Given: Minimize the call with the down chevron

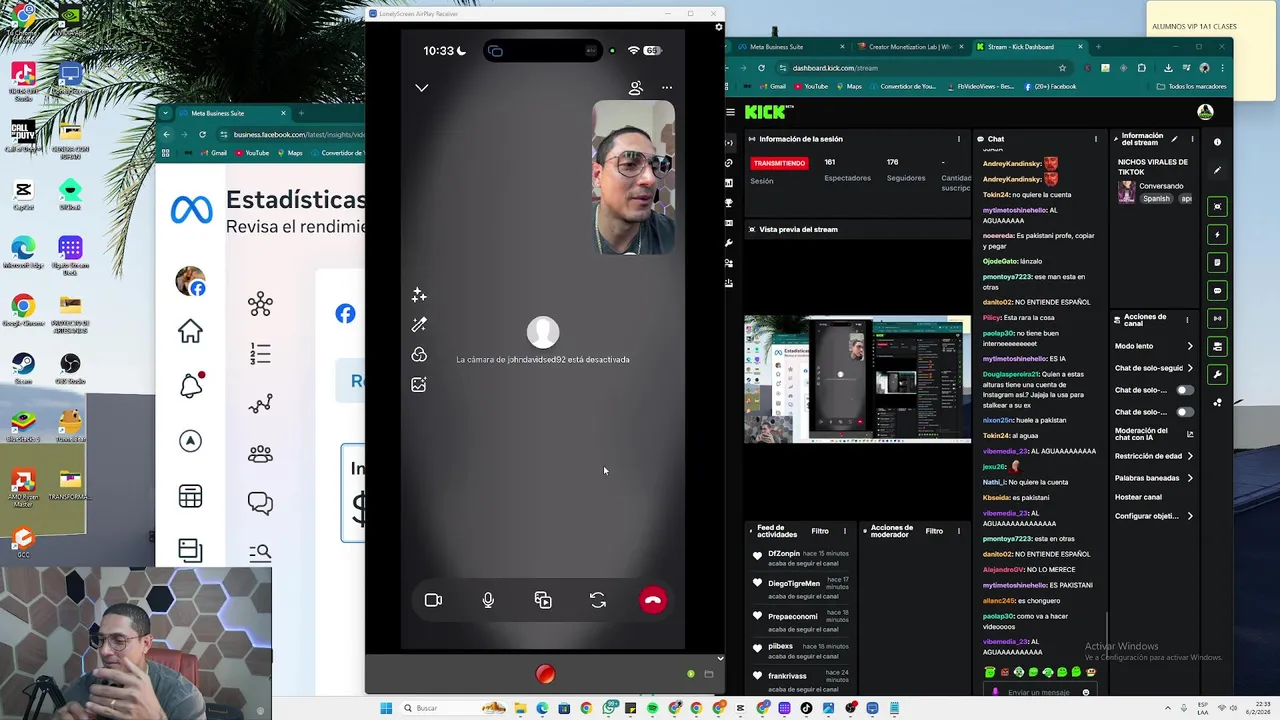Looking at the screenshot, I should (422, 88).
